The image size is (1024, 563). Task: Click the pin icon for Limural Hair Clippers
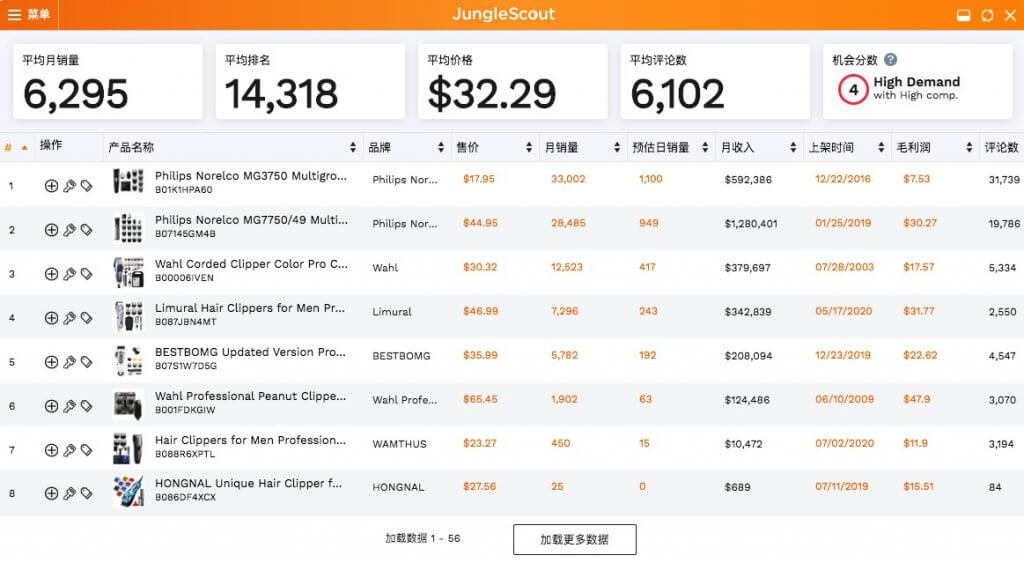69,318
